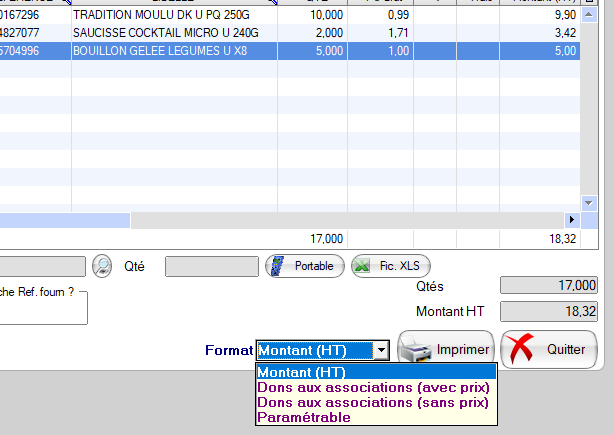Click the Montant HT total field
614x435 pixels.
click(x=548, y=311)
